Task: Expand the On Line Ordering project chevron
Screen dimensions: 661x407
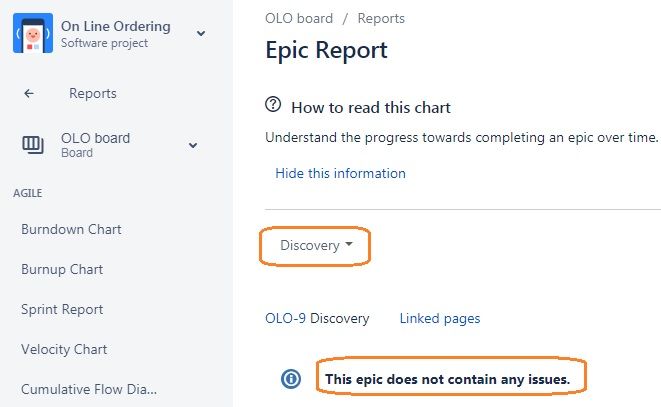Action: [x=201, y=34]
